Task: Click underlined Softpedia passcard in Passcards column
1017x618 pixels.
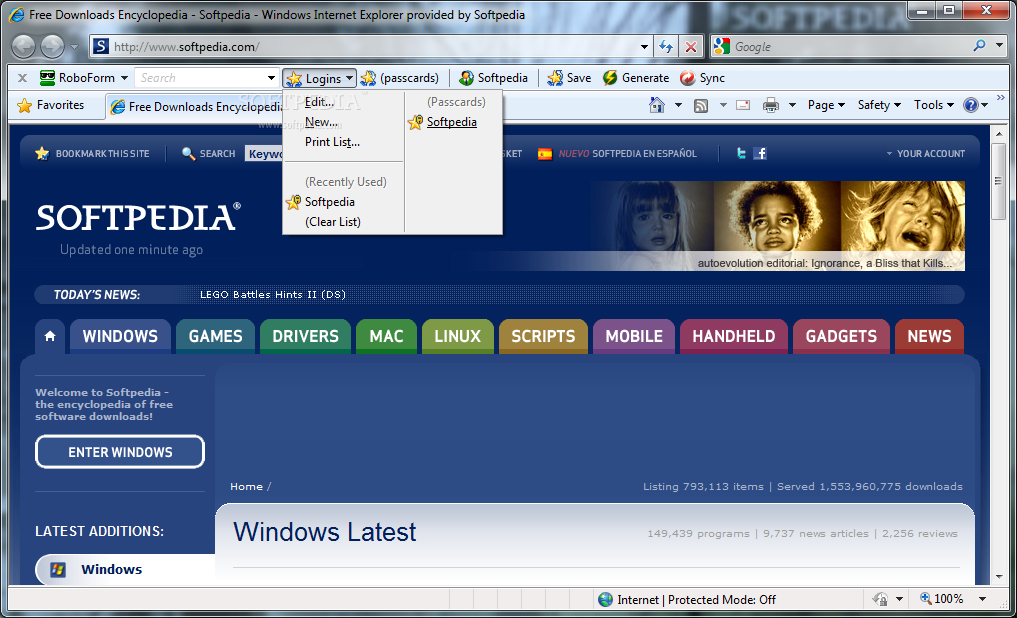Action: click(x=451, y=122)
